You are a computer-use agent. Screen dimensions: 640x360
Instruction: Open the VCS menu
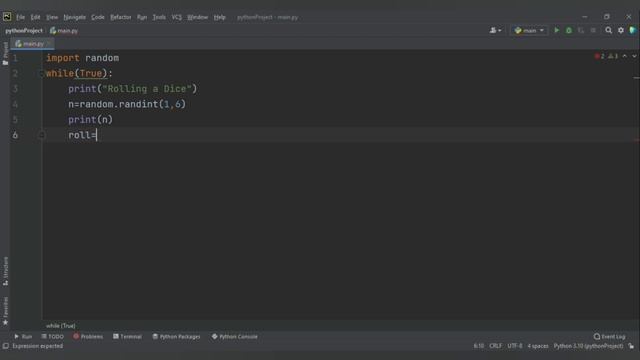(x=177, y=17)
